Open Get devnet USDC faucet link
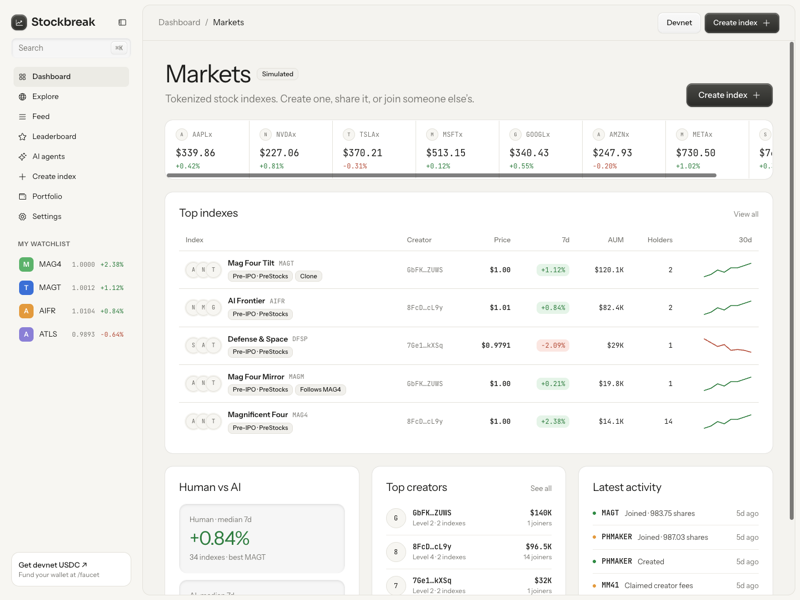This screenshot has height=600, width=800. (71, 569)
